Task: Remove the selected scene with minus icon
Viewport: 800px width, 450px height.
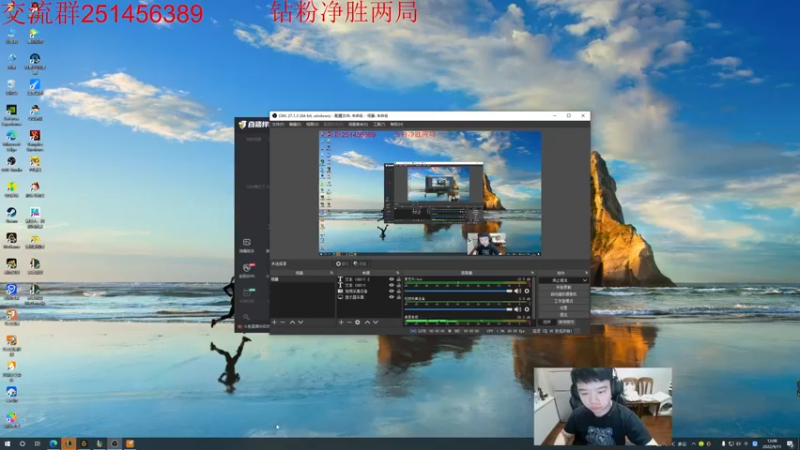Action: point(283,322)
